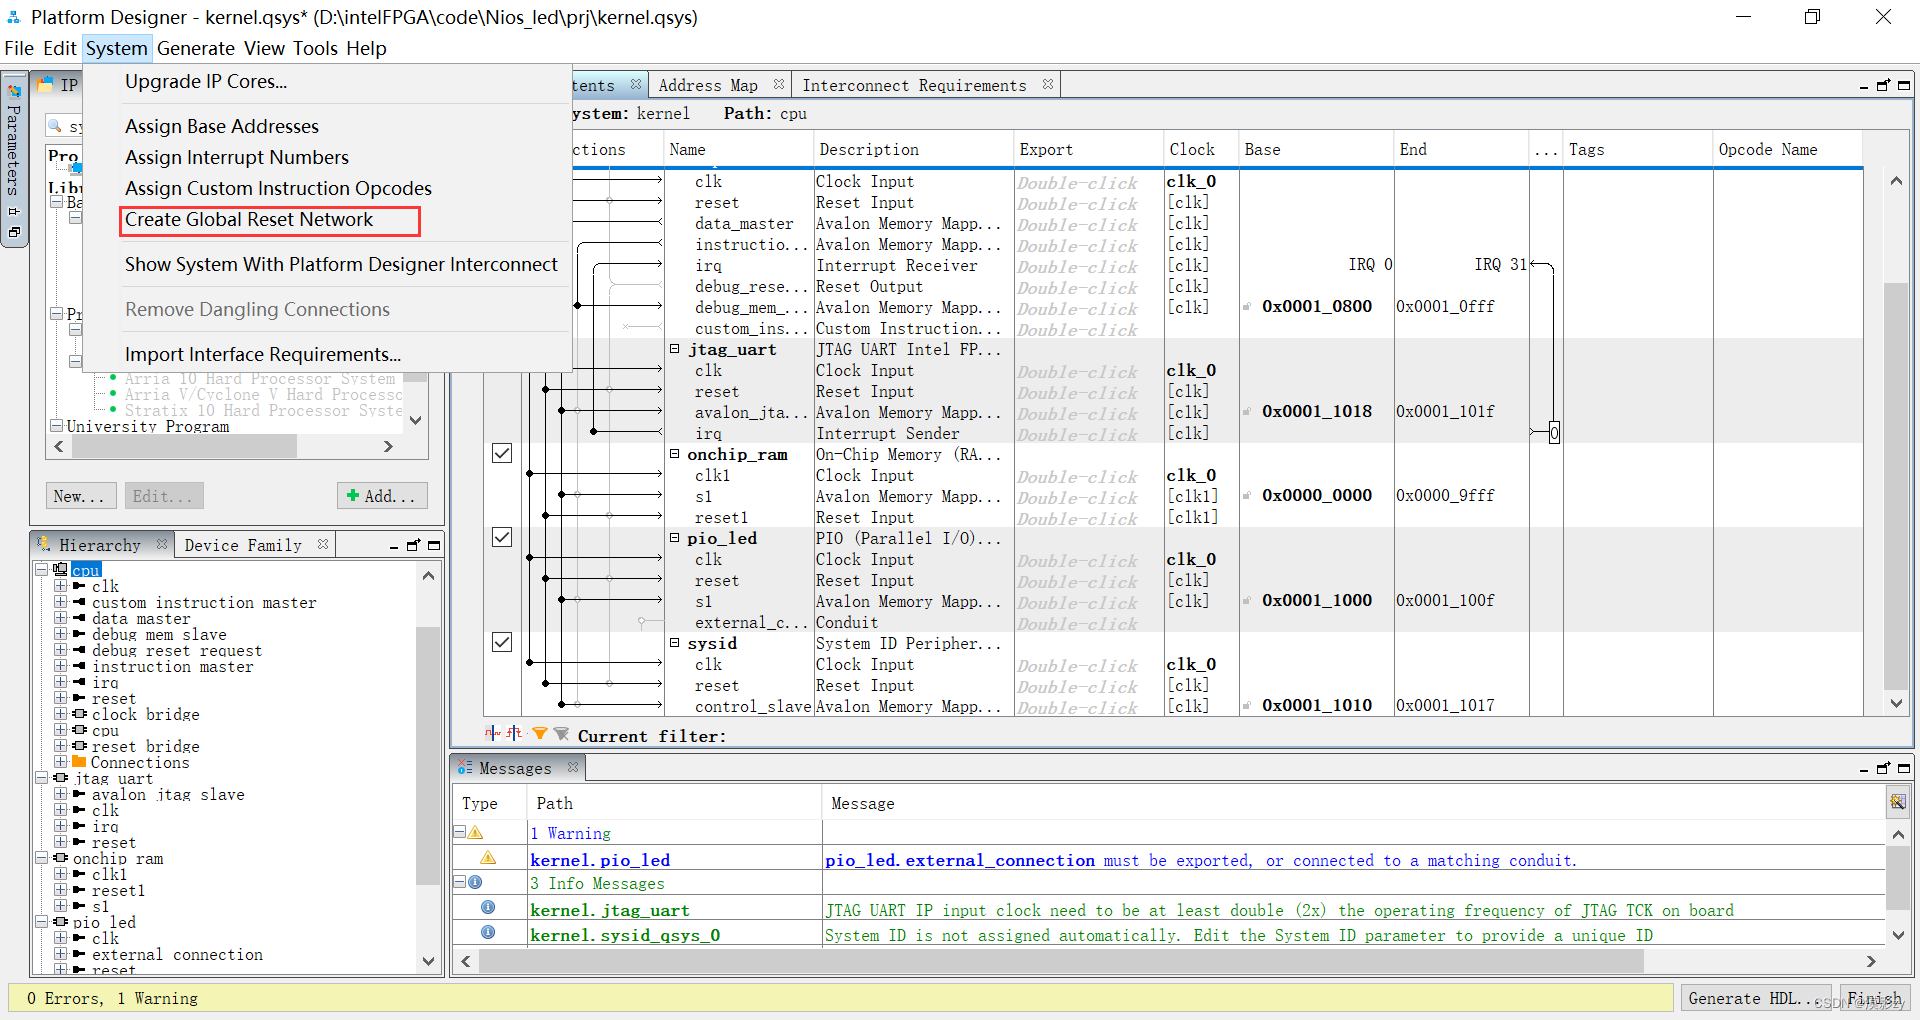Click the search magnifier icon in IP Catalog

pos(56,125)
